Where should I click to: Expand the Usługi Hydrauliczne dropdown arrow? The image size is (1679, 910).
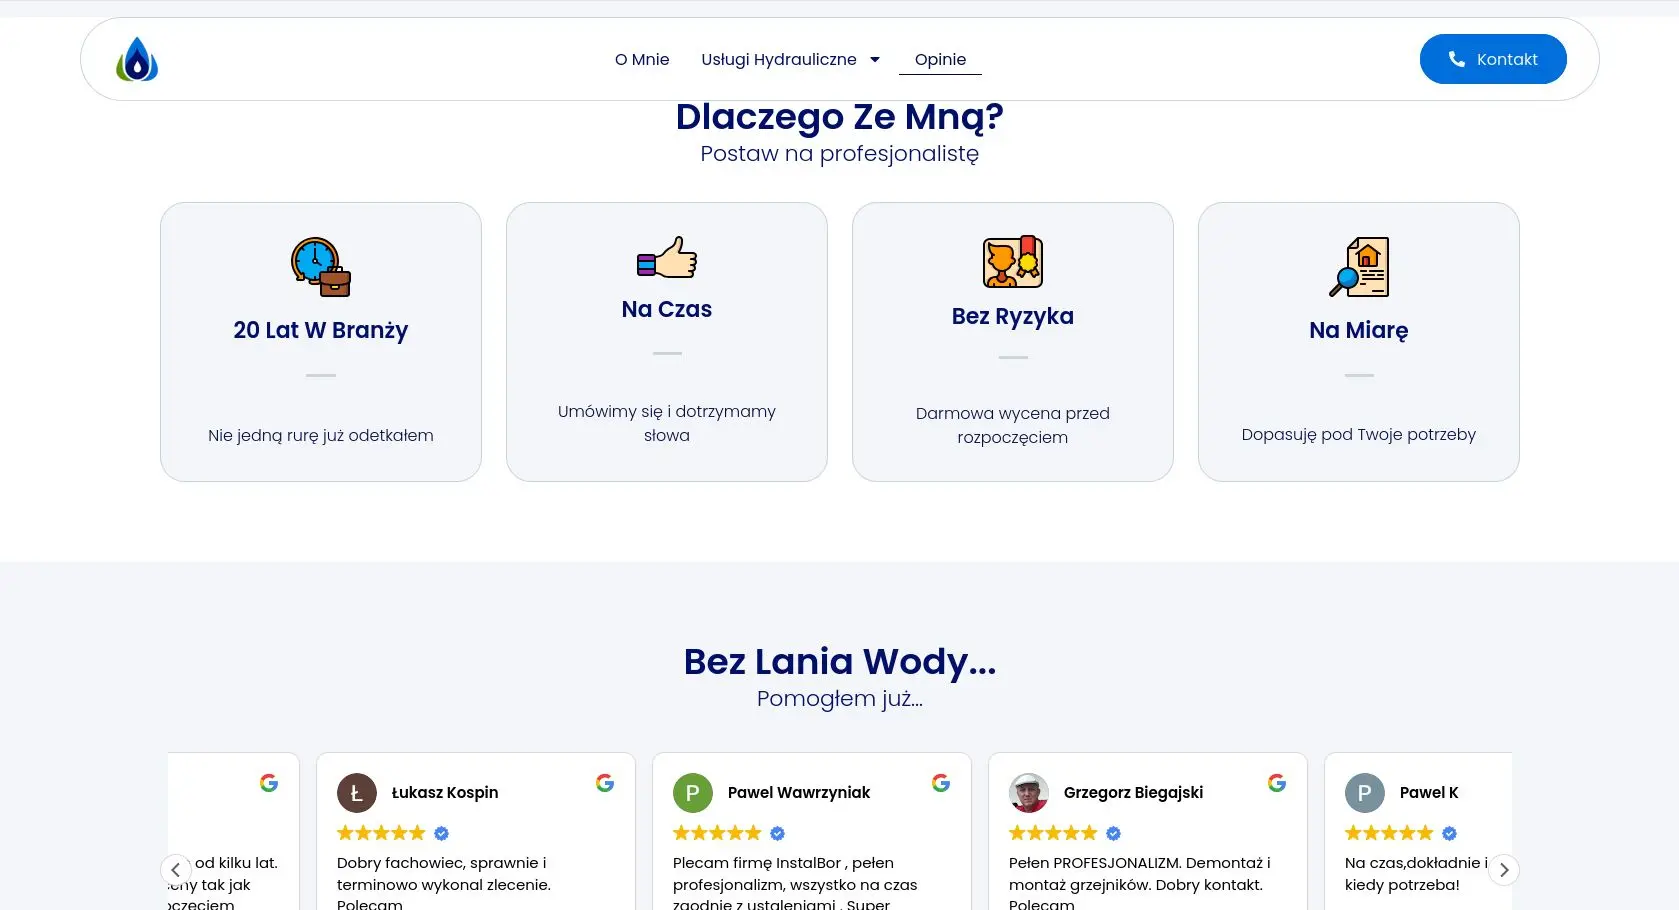(x=875, y=60)
